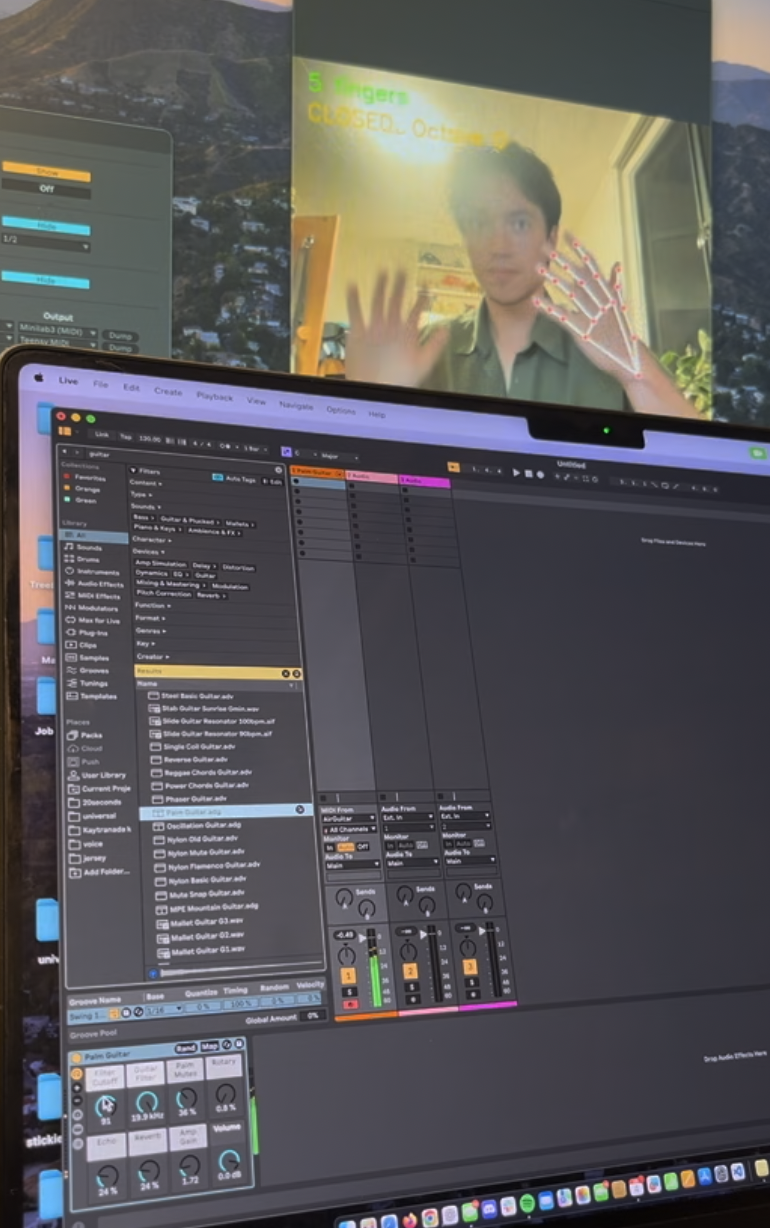This screenshot has width=770, height=1228.
Task: Set track 1 monitor to In
Action: (330, 847)
